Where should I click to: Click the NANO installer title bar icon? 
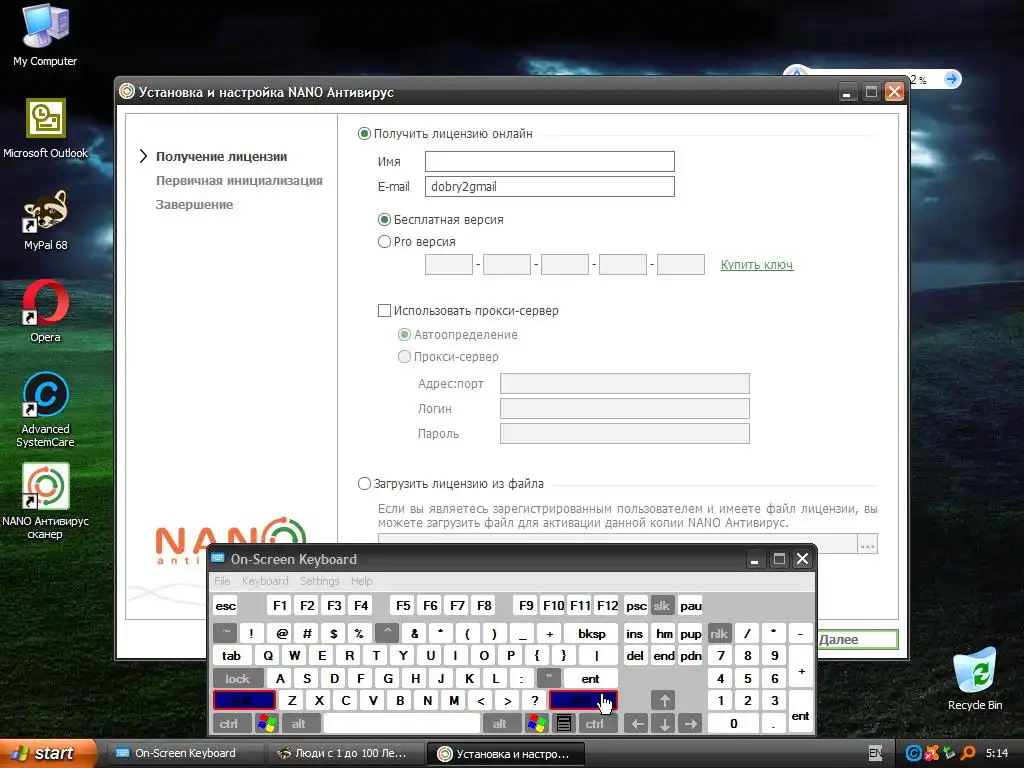(127, 92)
